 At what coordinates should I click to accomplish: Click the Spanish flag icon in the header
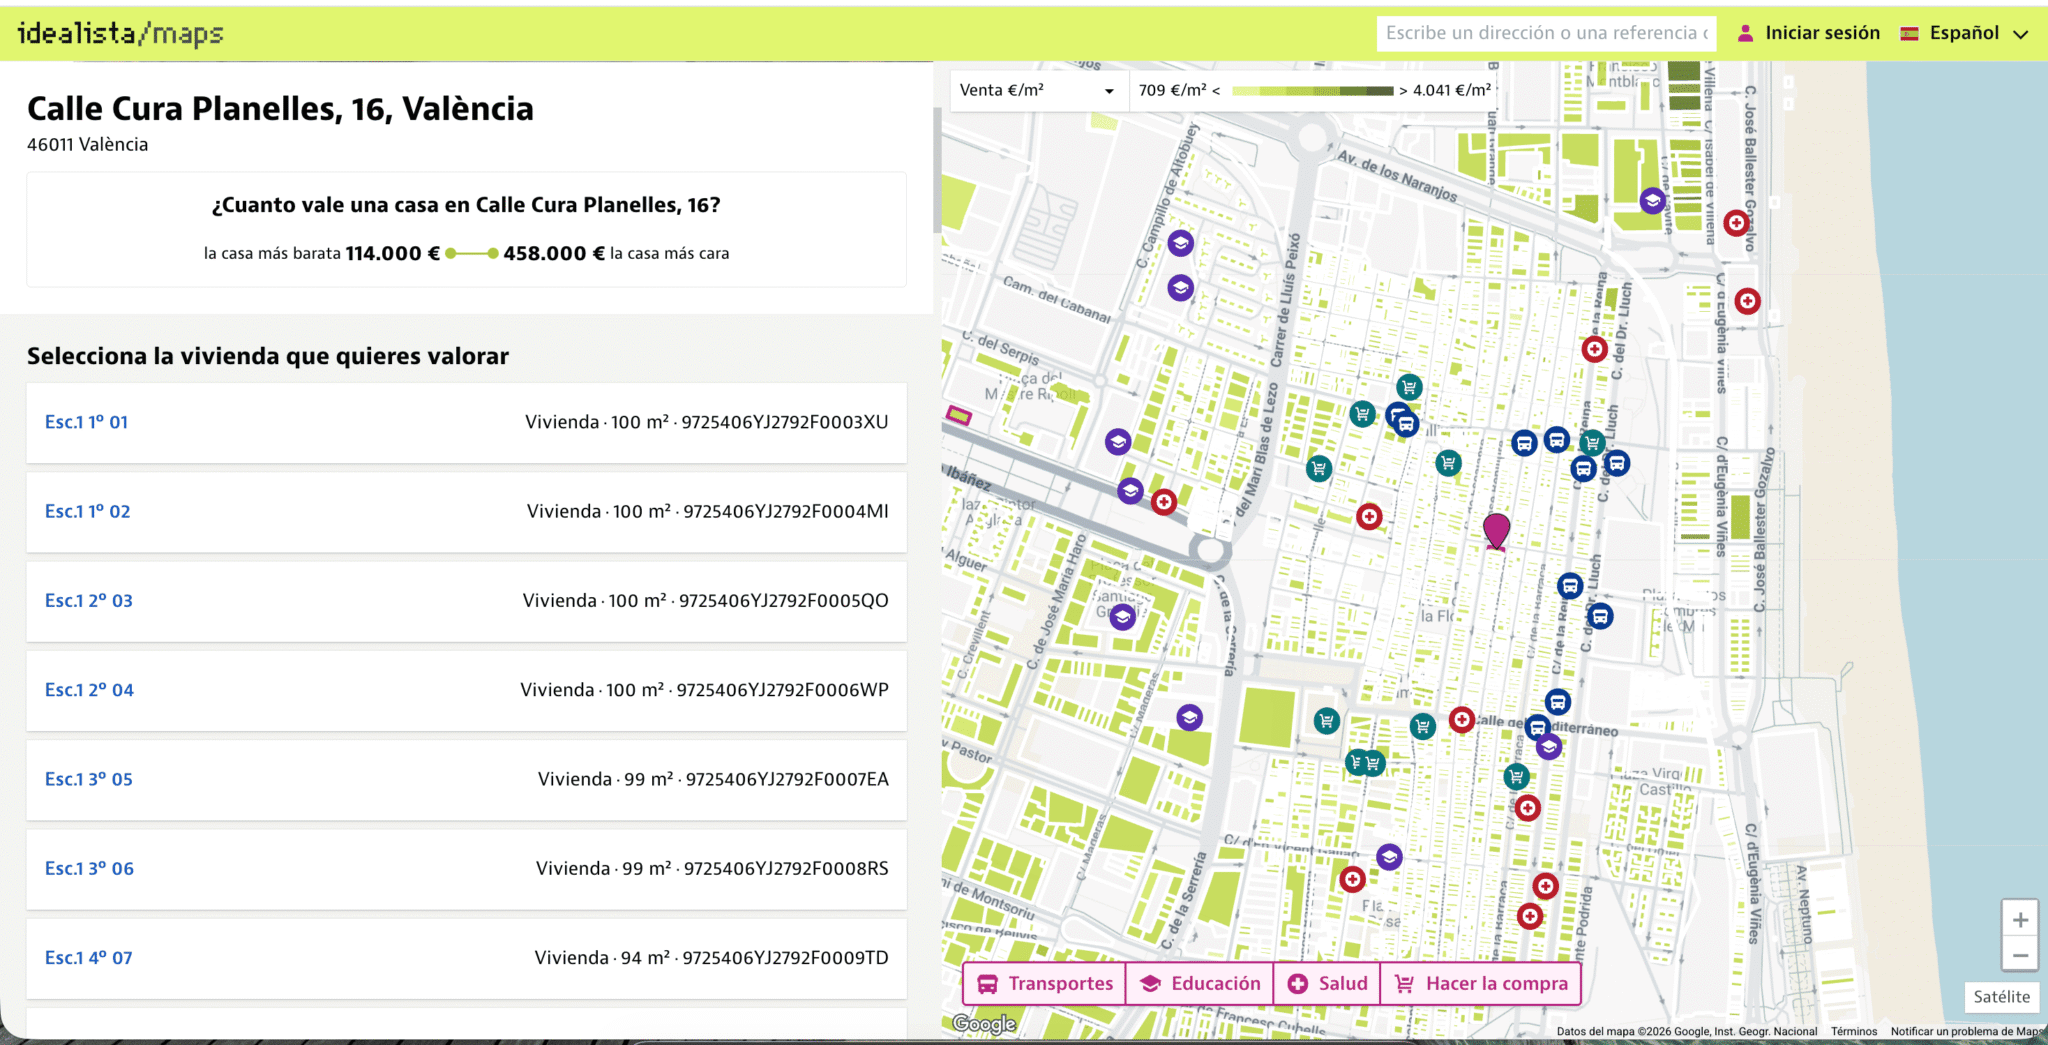1911,32
